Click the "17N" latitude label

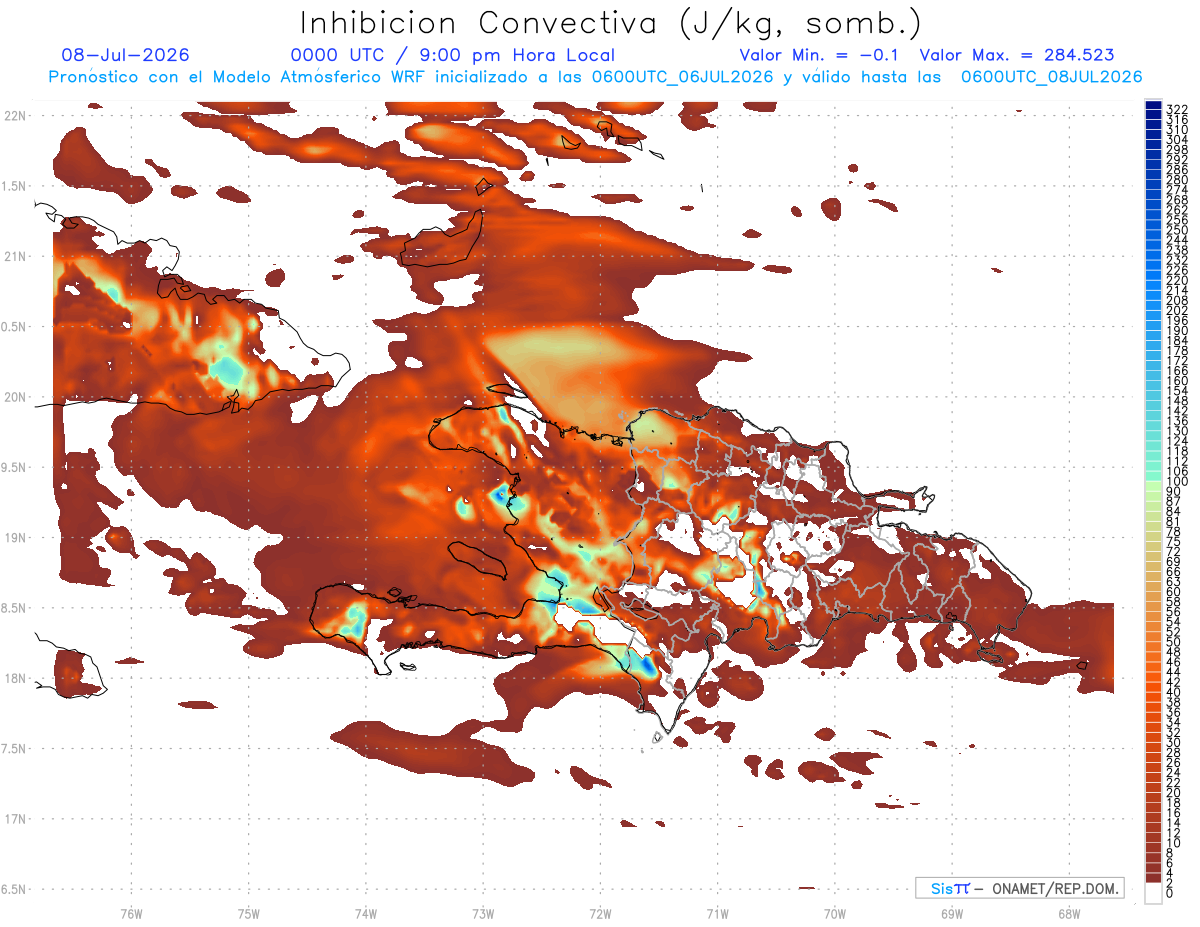pos(15,819)
